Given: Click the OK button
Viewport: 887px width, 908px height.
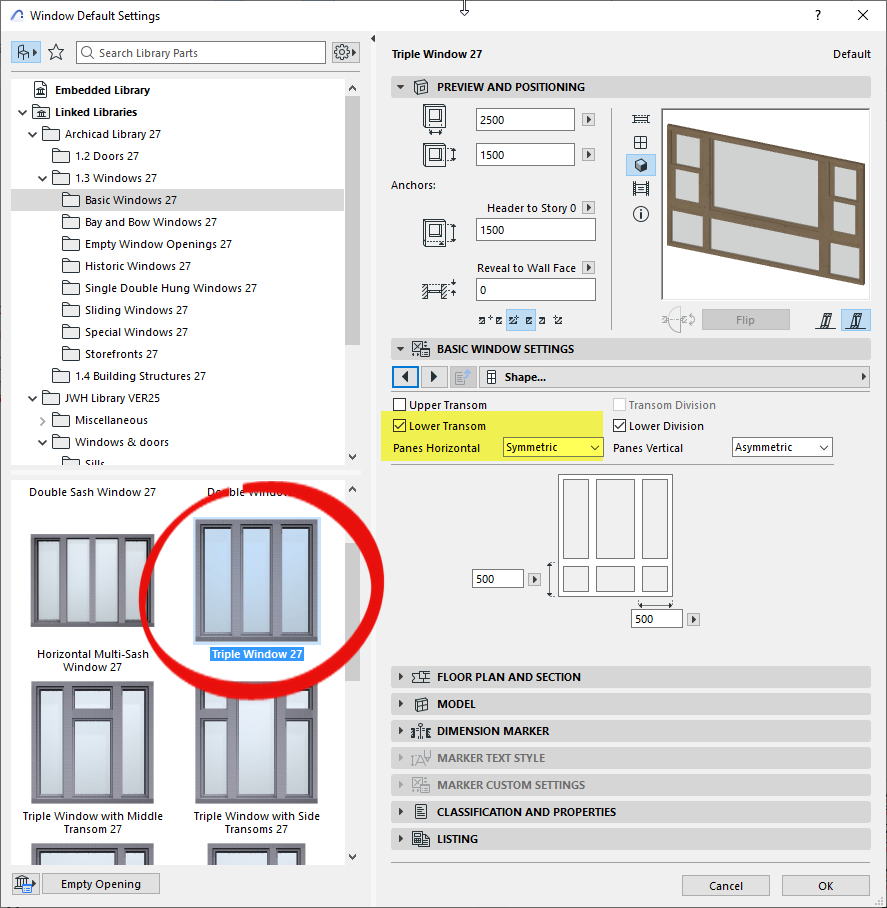Looking at the screenshot, I should [x=826, y=885].
